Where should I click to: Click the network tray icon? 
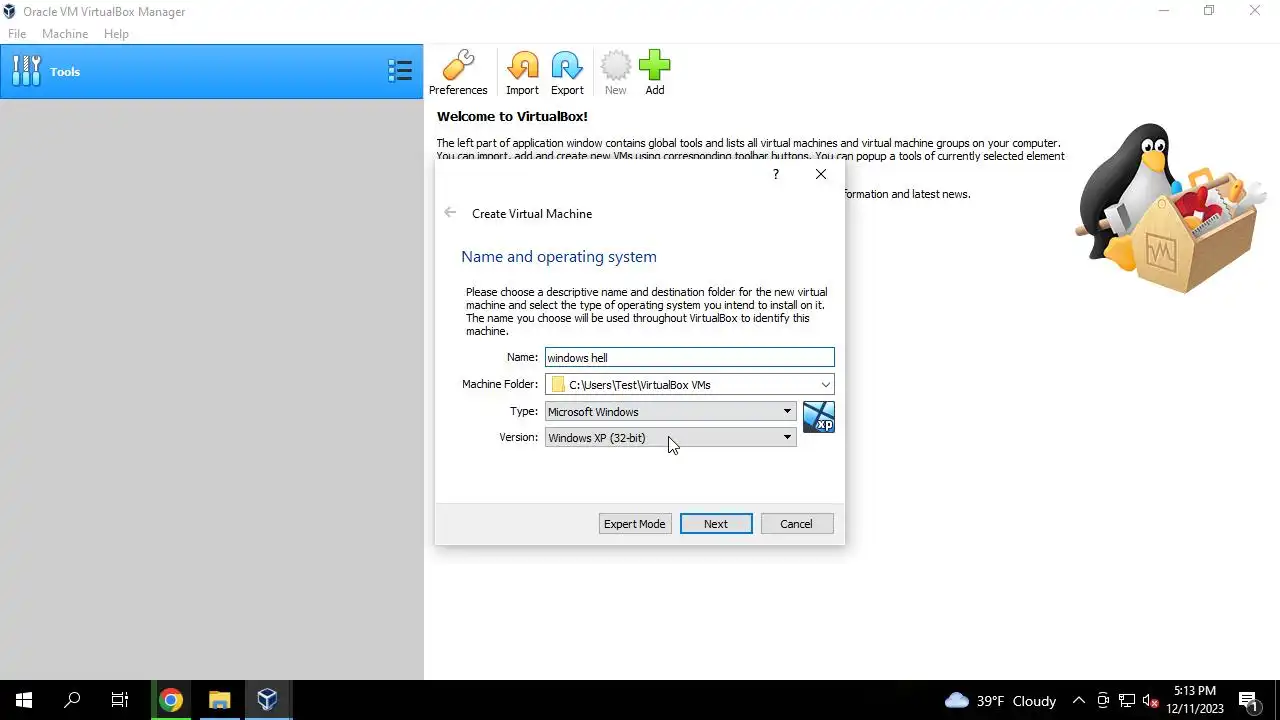coord(1127,700)
